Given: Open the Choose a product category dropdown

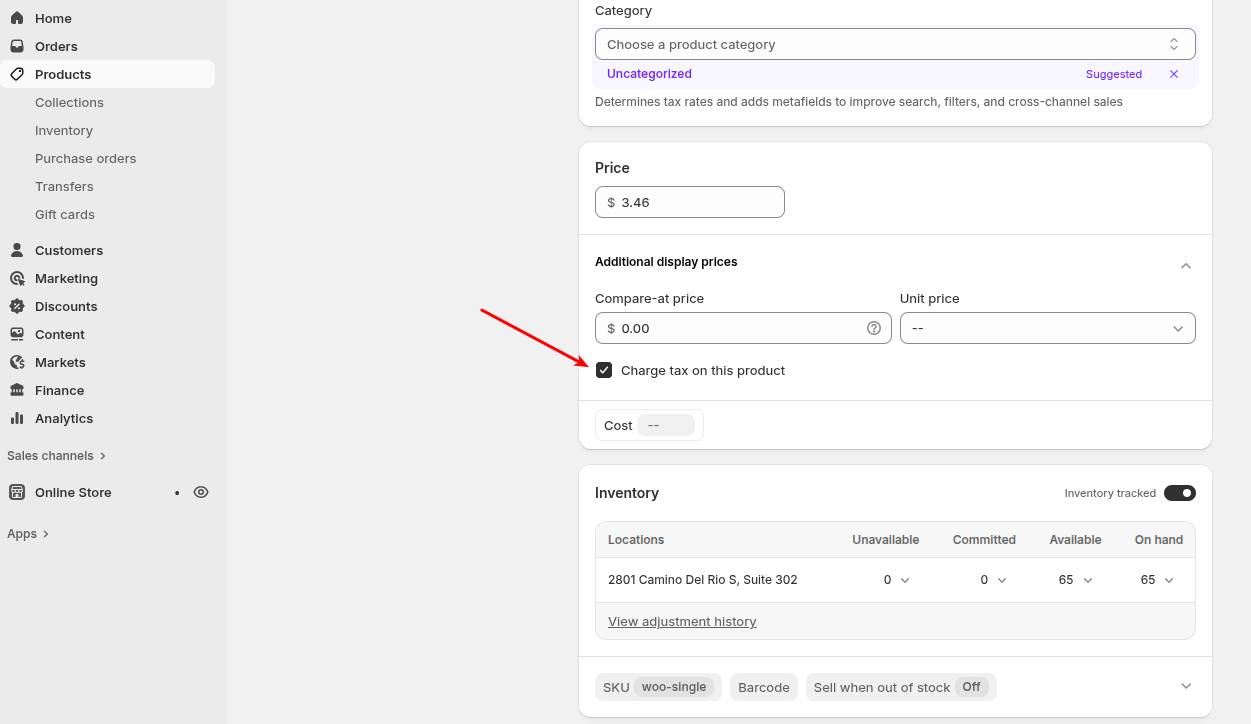Looking at the screenshot, I should click(895, 44).
